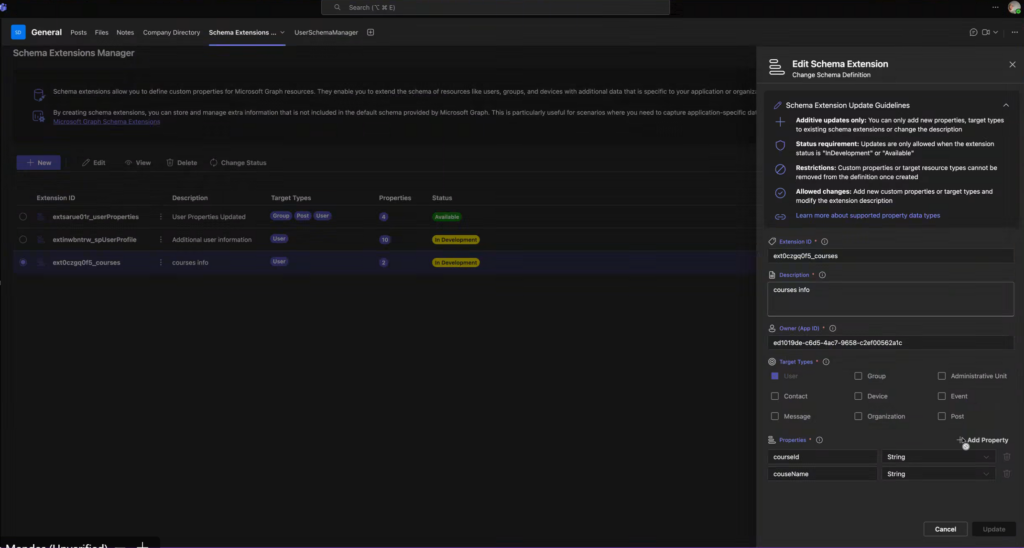Tick the Organization target type checkbox

pos(858,416)
